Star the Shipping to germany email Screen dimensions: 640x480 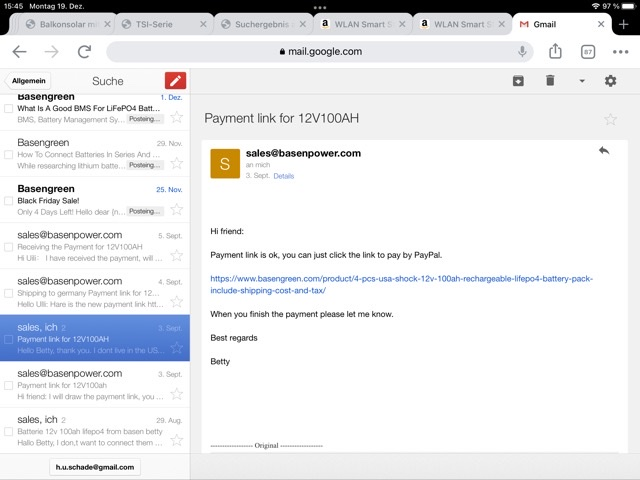click(177, 302)
